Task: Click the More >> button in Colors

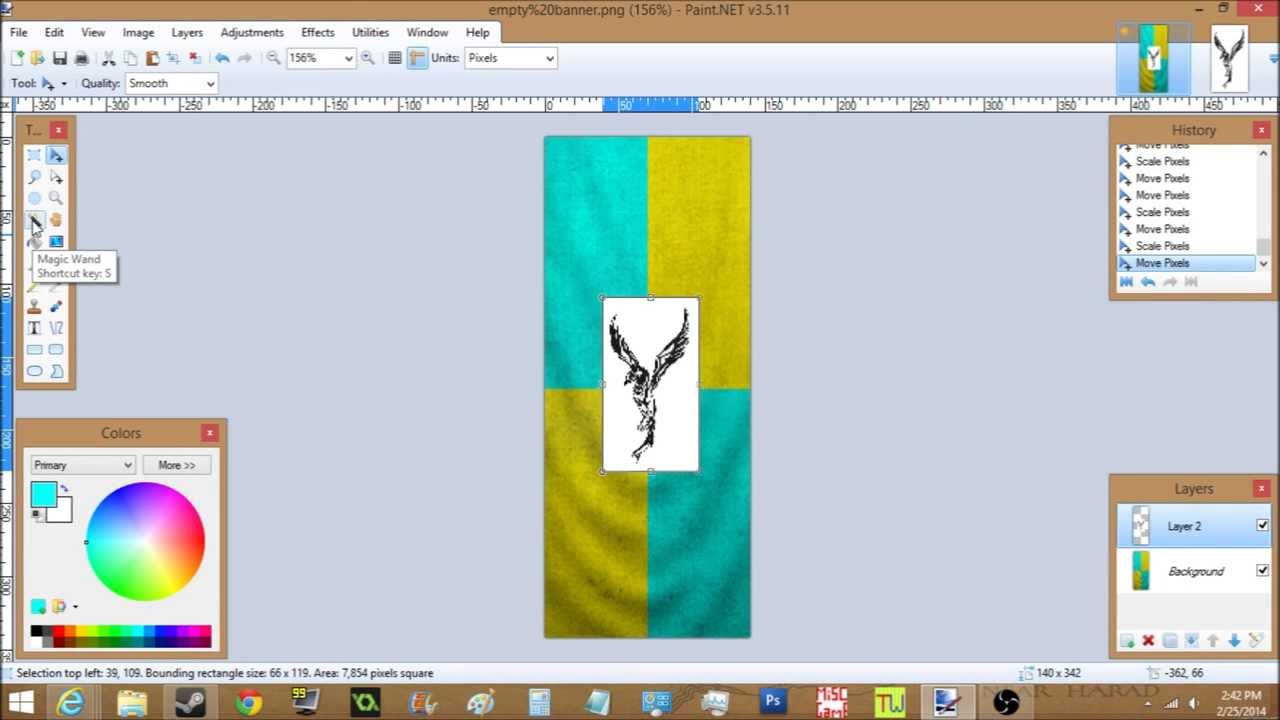Action: [x=176, y=464]
